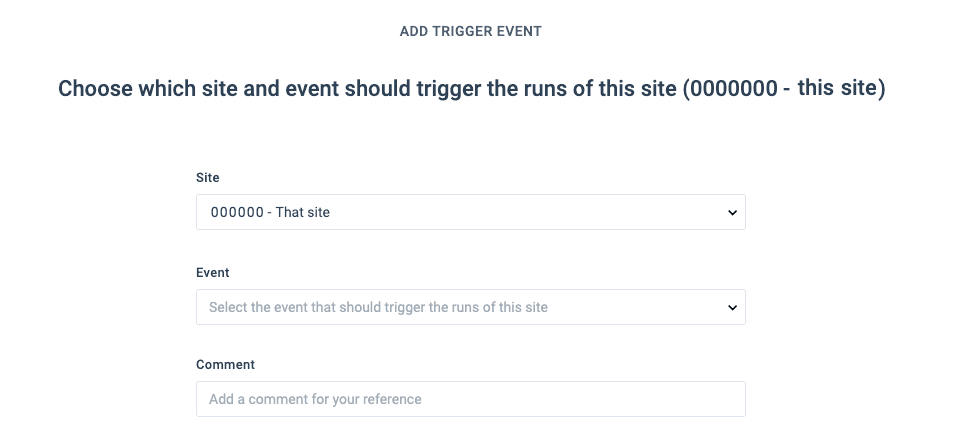Click the Site dropdown chevron arrow
956x440 pixels.
coord(732,213)
